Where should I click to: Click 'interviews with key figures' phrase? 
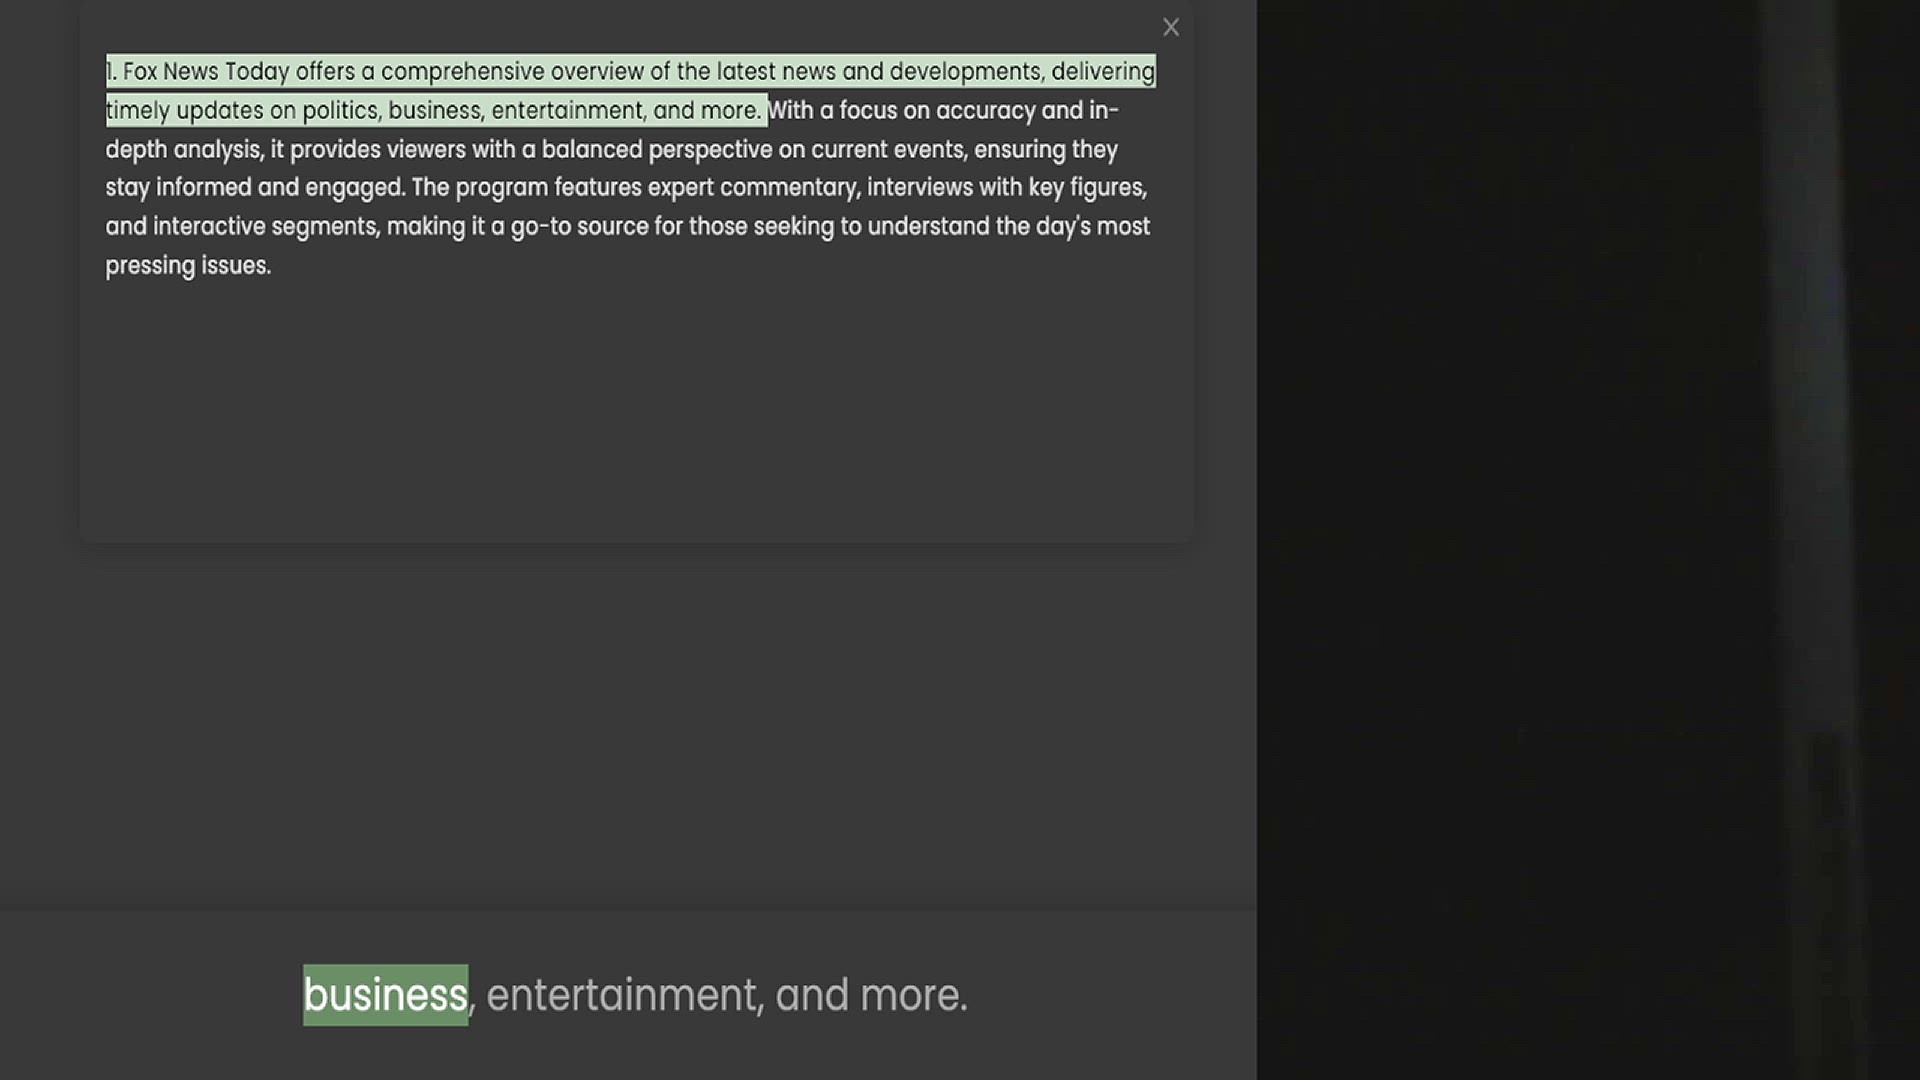point(1005,188)
